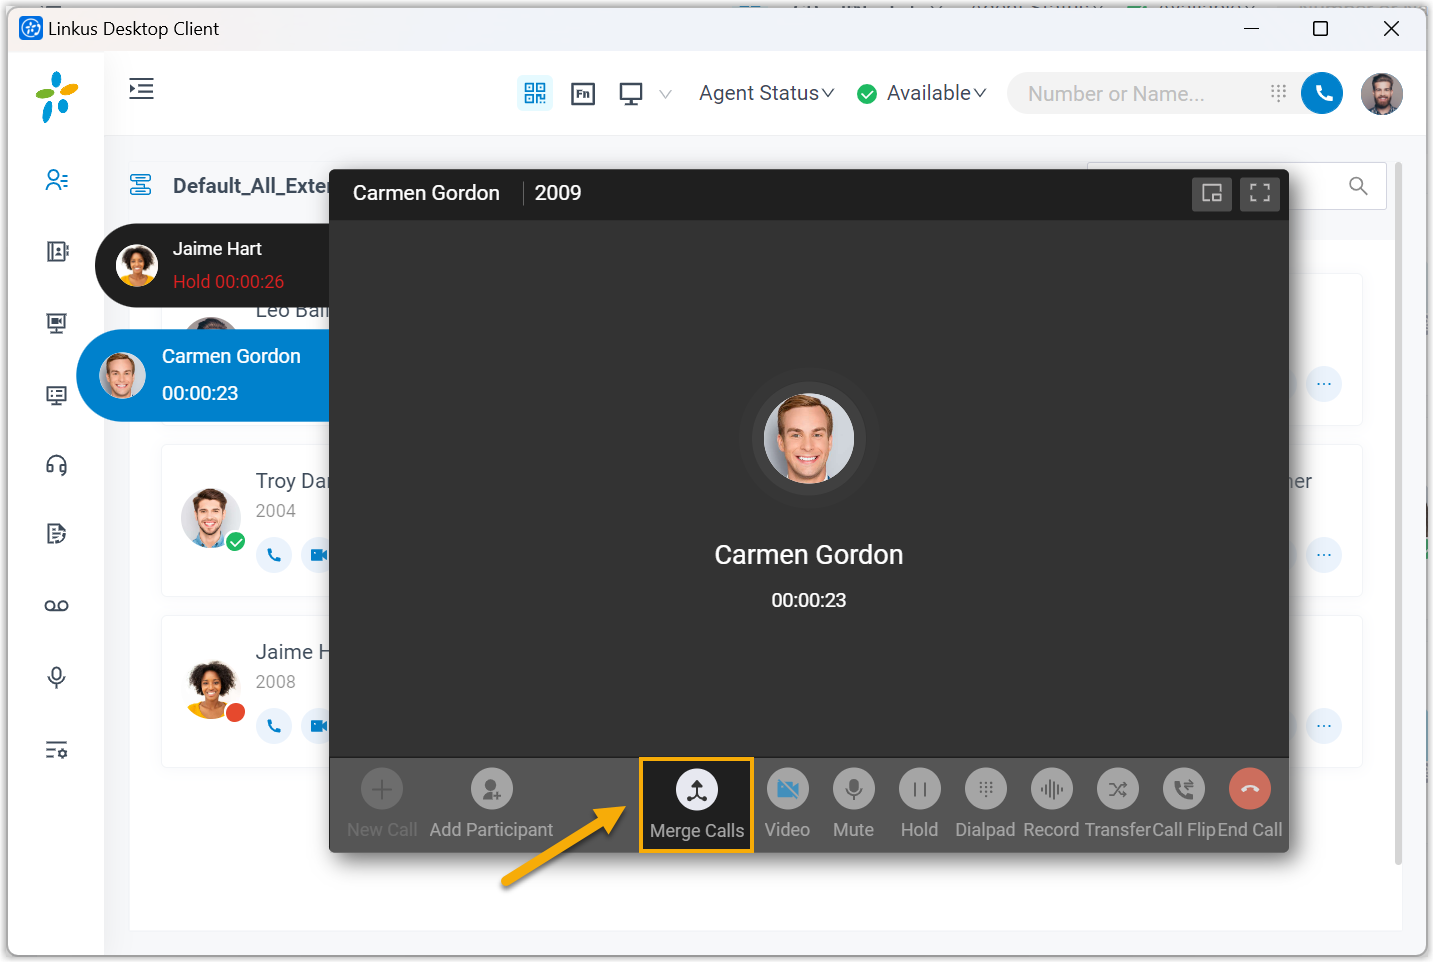Open the Available presence dropdown
The height and width of the screenshot is (963, 1434).
(922, 93)
